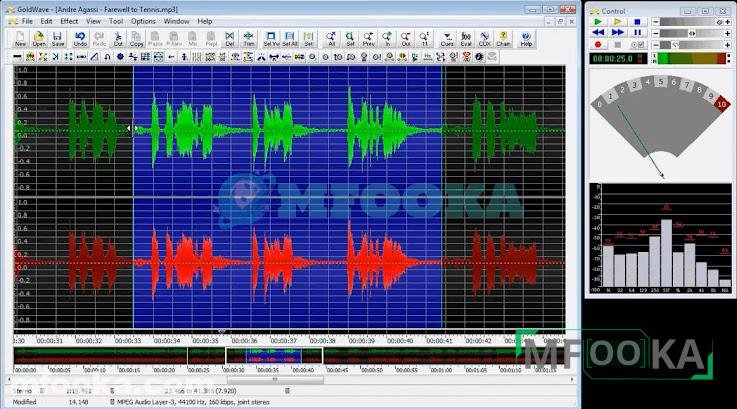The height and width of the screenshot is (409, 737).
Task: Trim the selection with the Trim icon
Action: (x=248, y=38)
